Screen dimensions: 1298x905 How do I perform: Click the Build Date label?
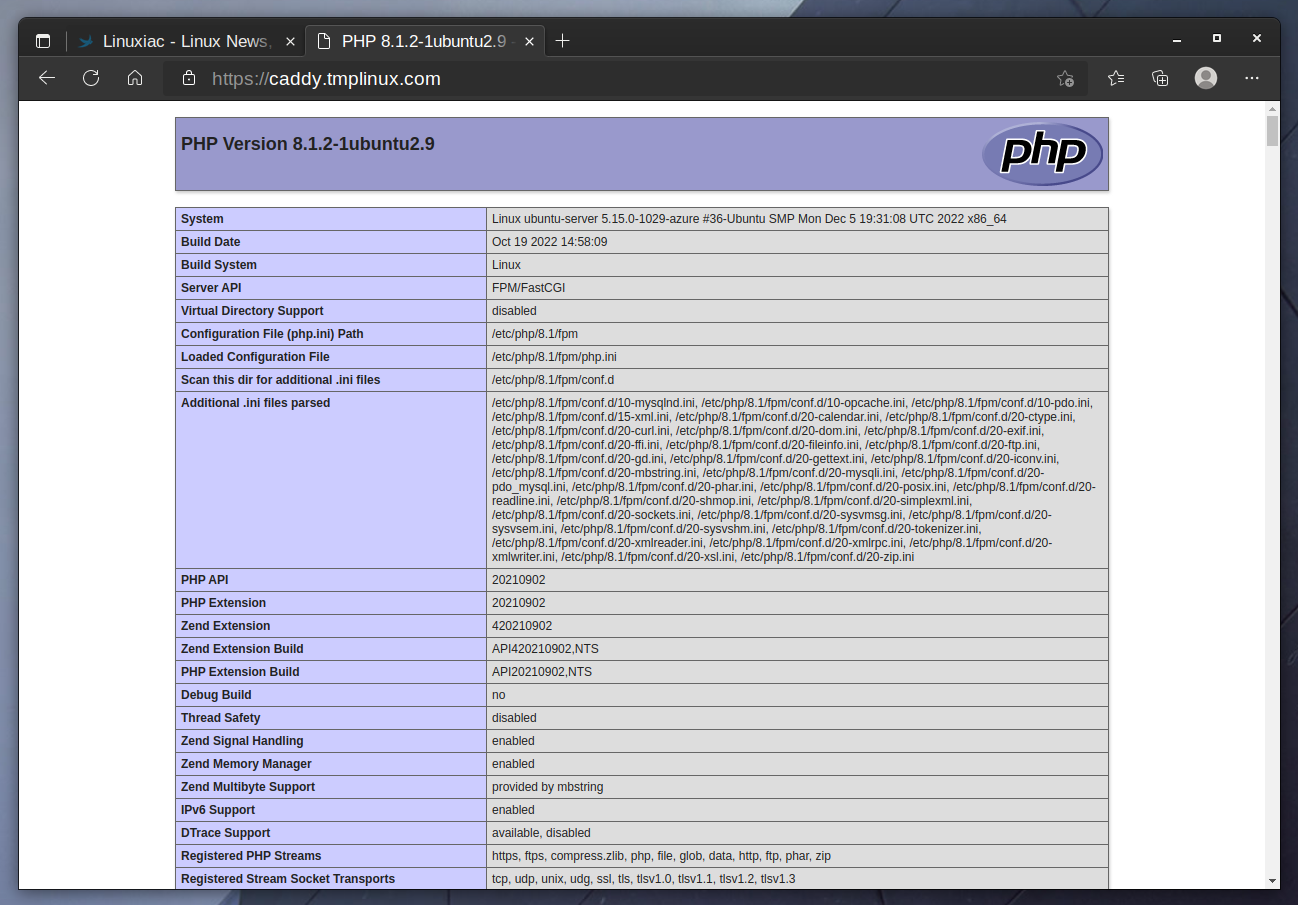tap(211, 242)
